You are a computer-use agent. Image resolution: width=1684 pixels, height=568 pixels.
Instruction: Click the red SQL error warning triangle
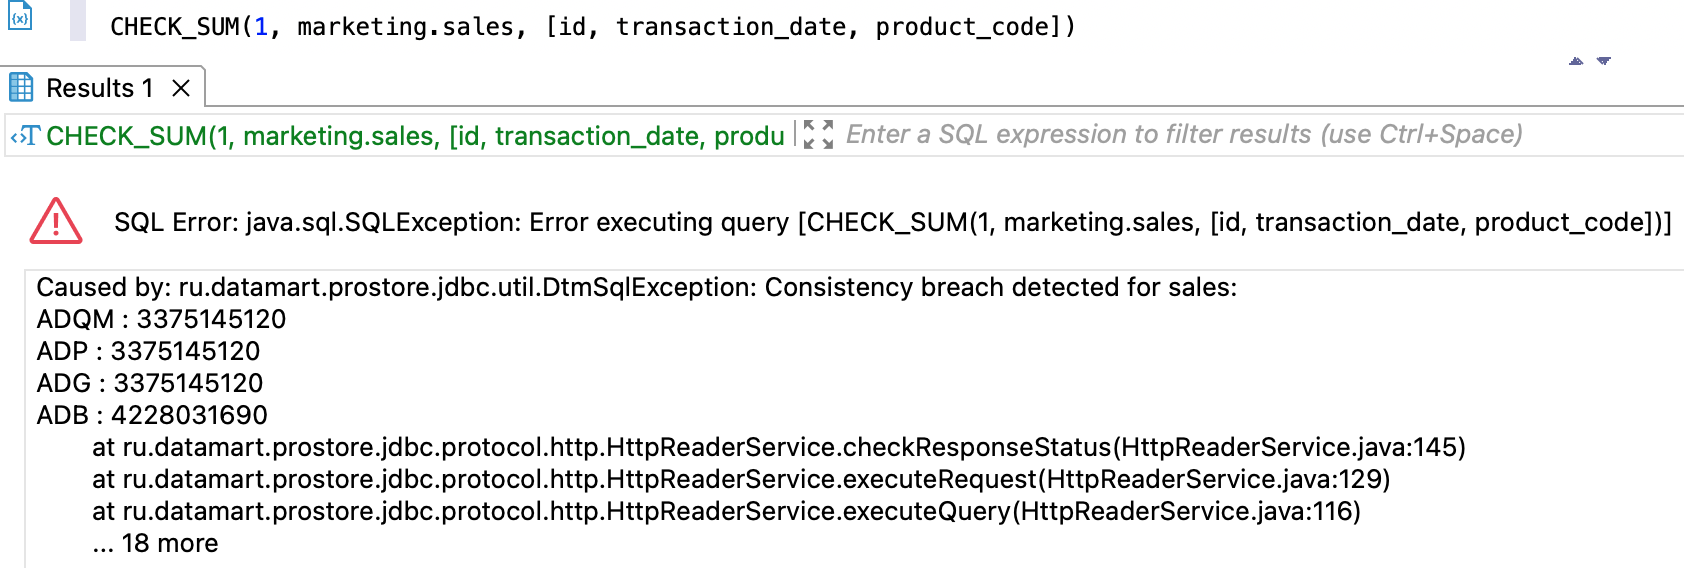56,221
